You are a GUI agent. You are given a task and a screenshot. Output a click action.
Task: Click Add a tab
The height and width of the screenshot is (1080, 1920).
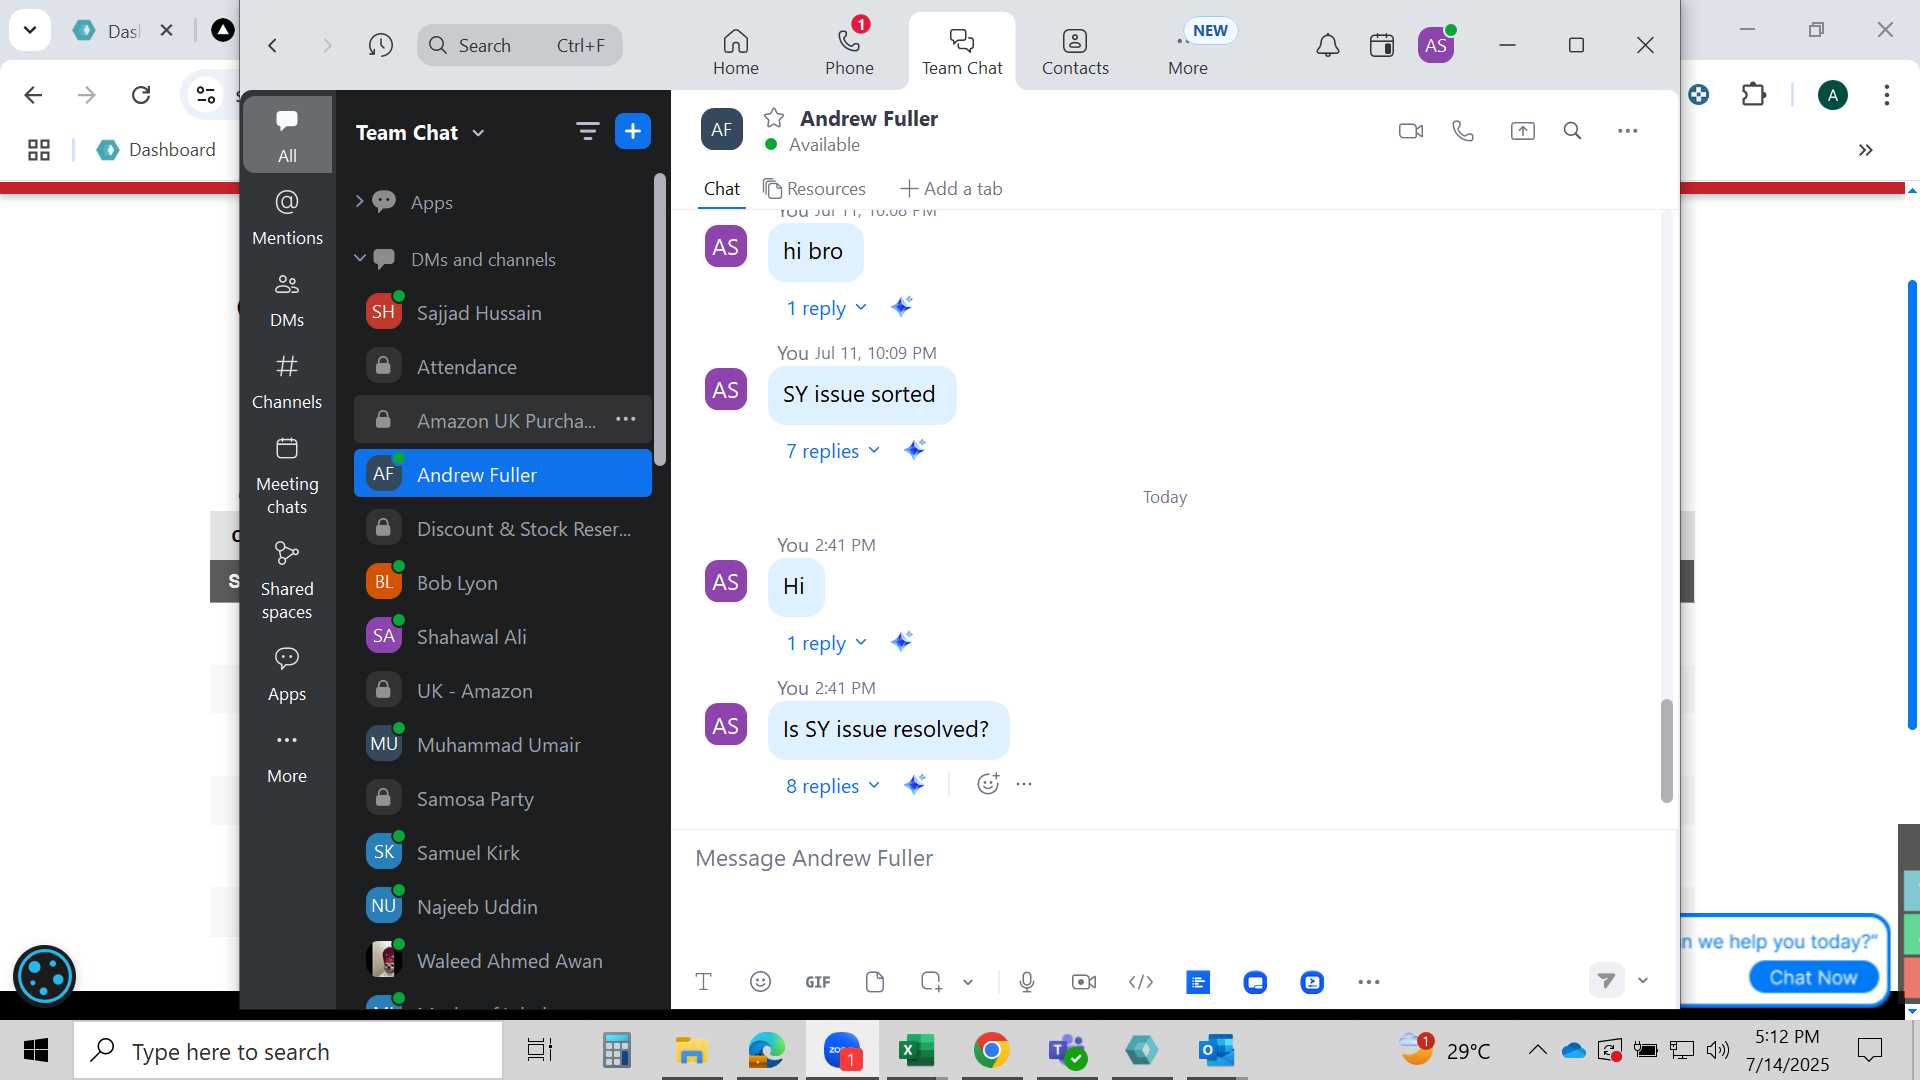pyautogui.click(x=951, y=188)
